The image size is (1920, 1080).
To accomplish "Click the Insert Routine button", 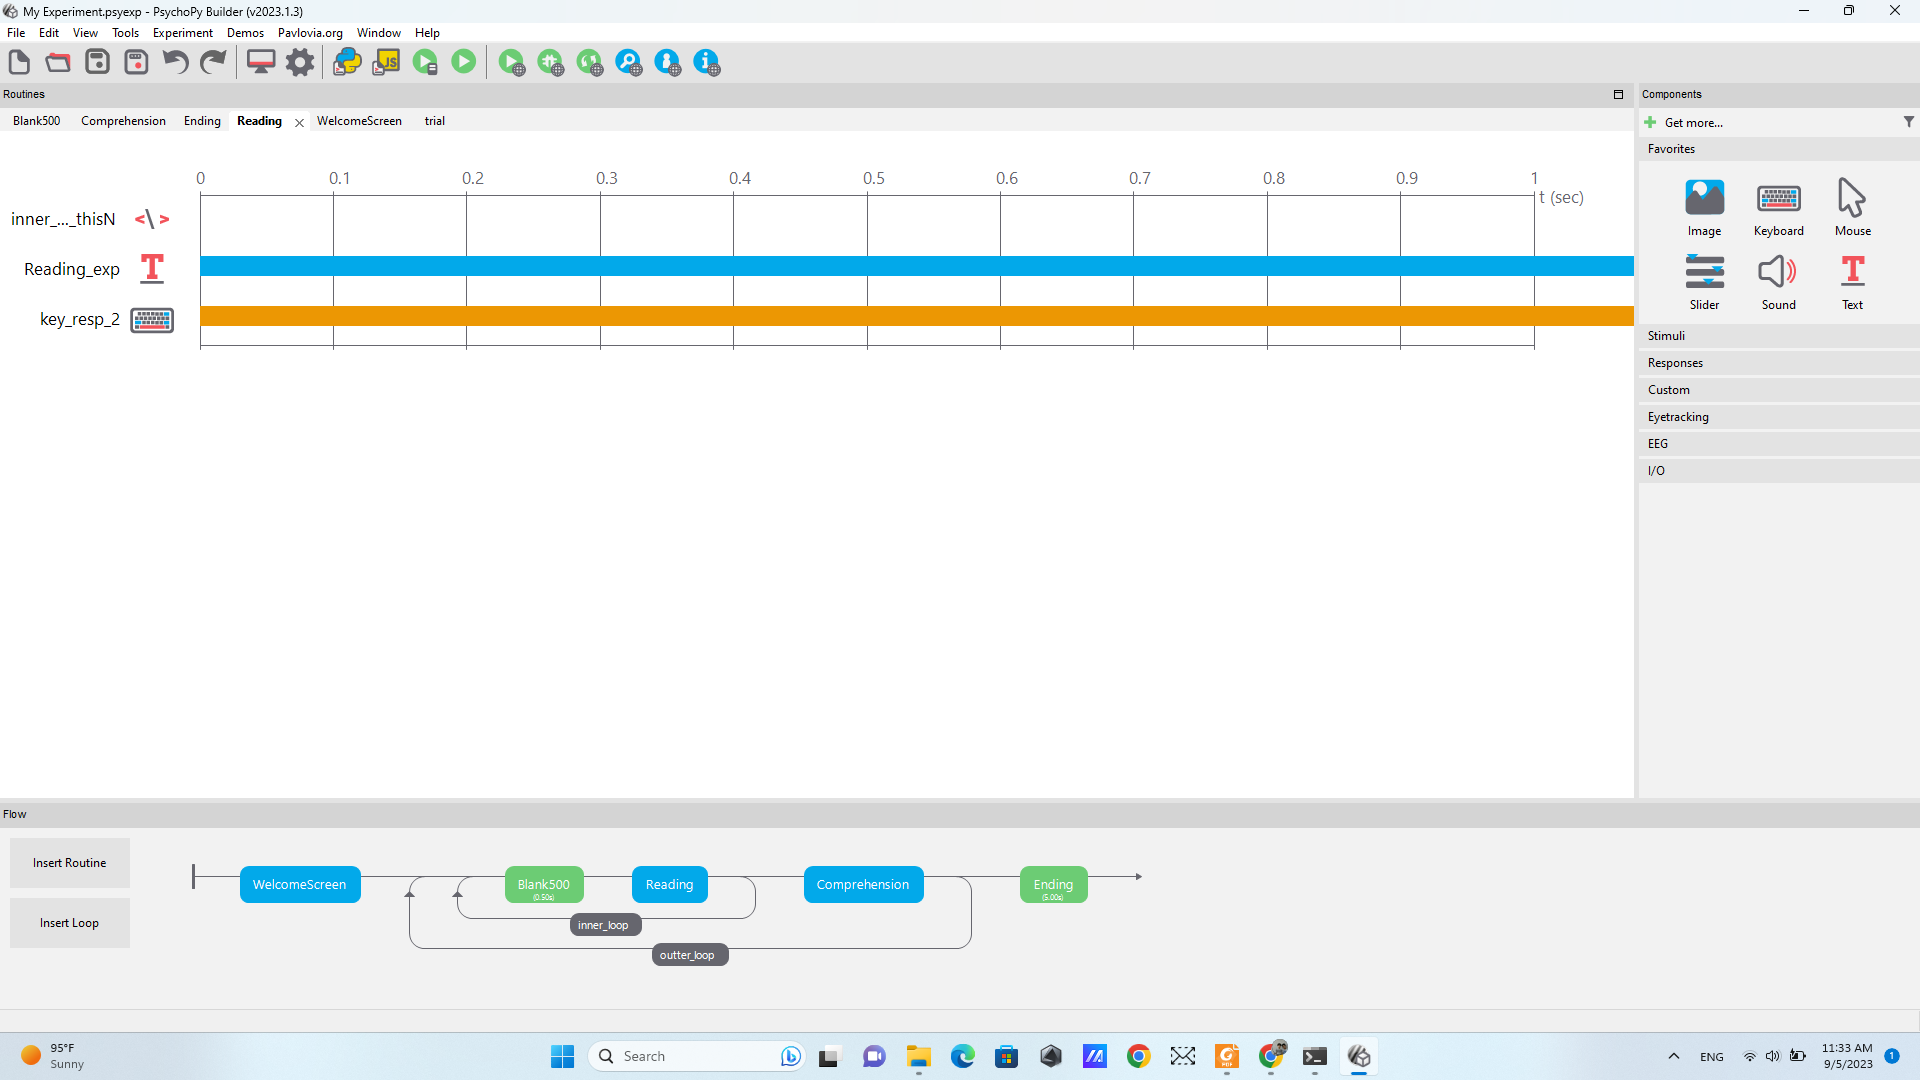I will (69, 863).
